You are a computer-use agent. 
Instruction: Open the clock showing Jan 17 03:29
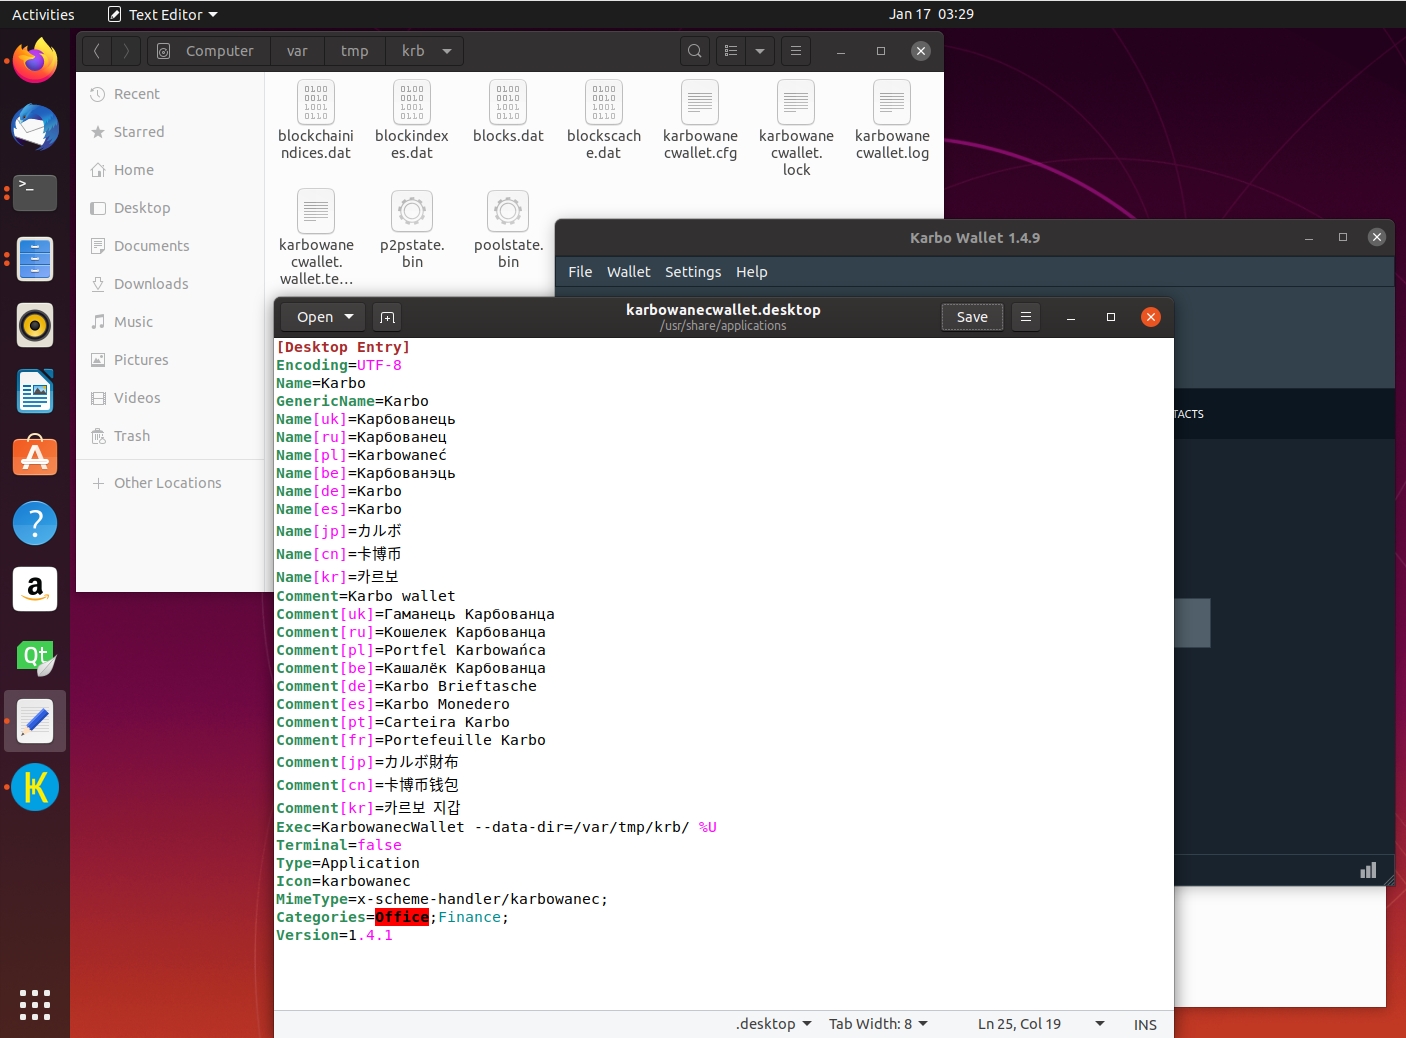click(x=931, y=14)
